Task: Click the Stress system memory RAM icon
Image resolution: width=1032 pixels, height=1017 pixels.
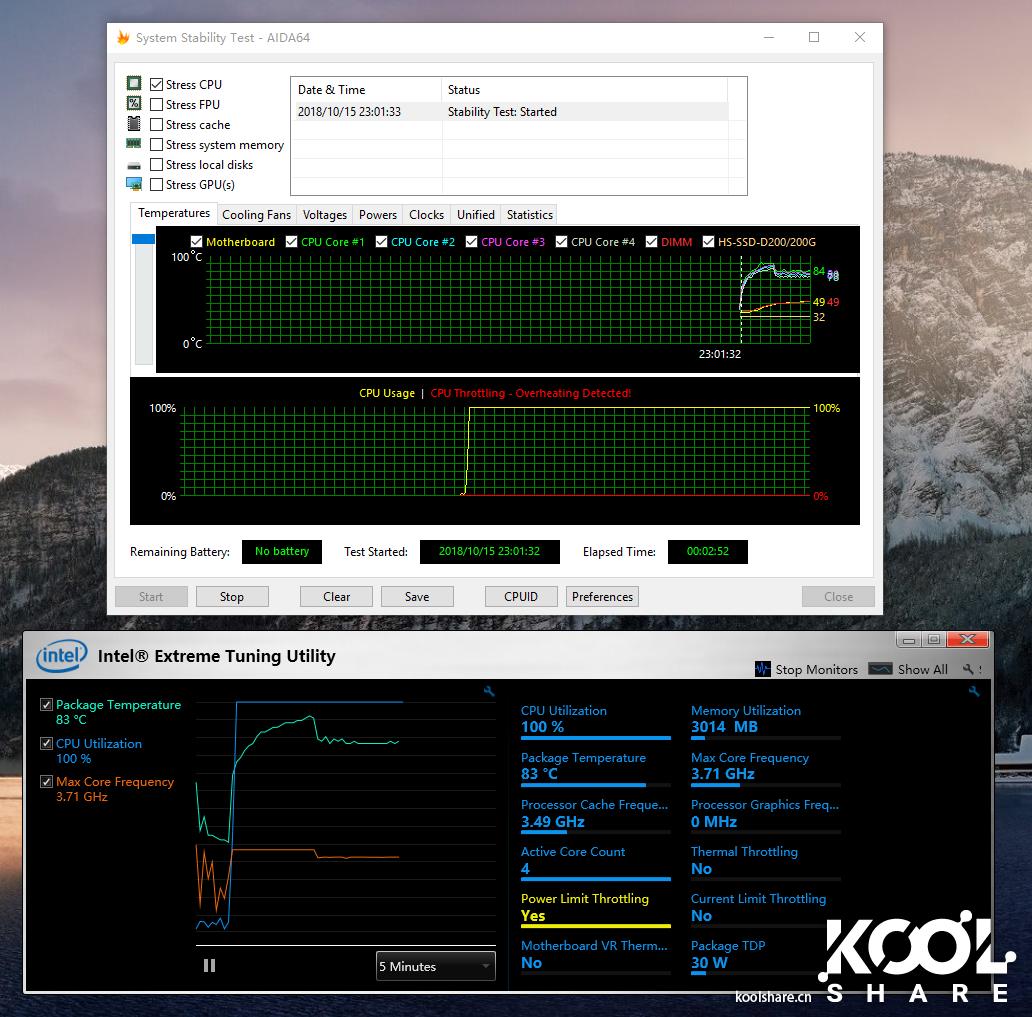Action: coord(134,144)
